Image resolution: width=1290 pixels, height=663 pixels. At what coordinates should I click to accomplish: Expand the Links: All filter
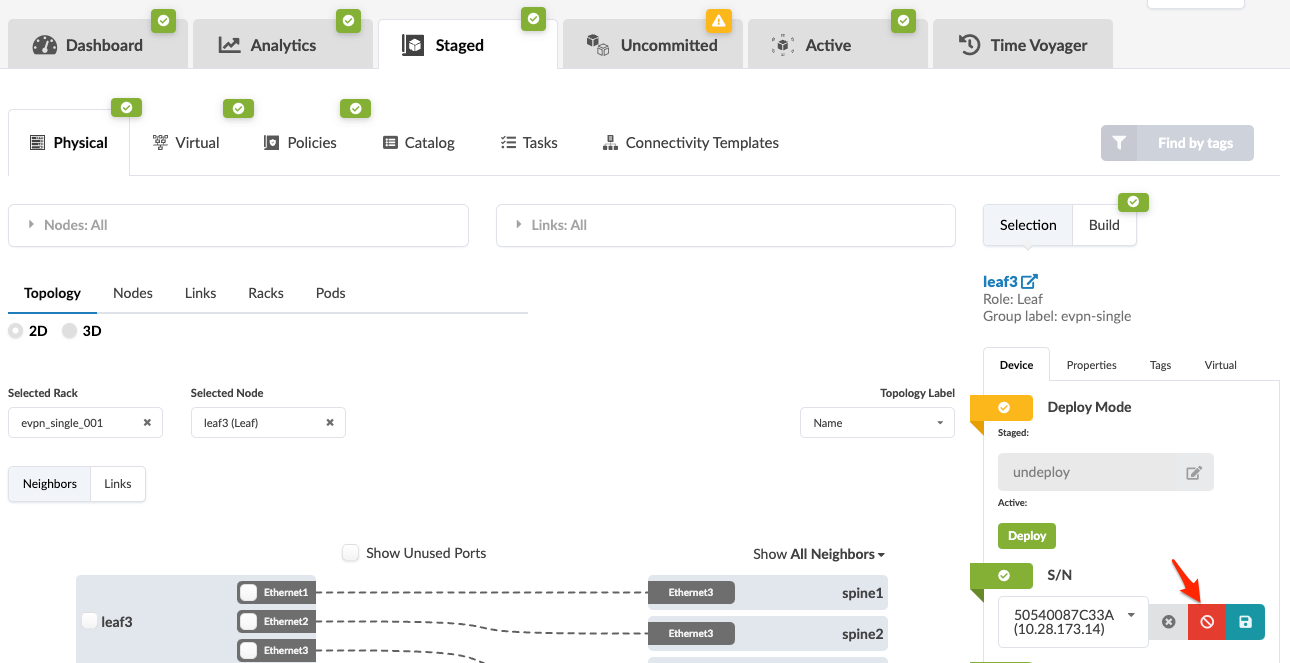726,226
